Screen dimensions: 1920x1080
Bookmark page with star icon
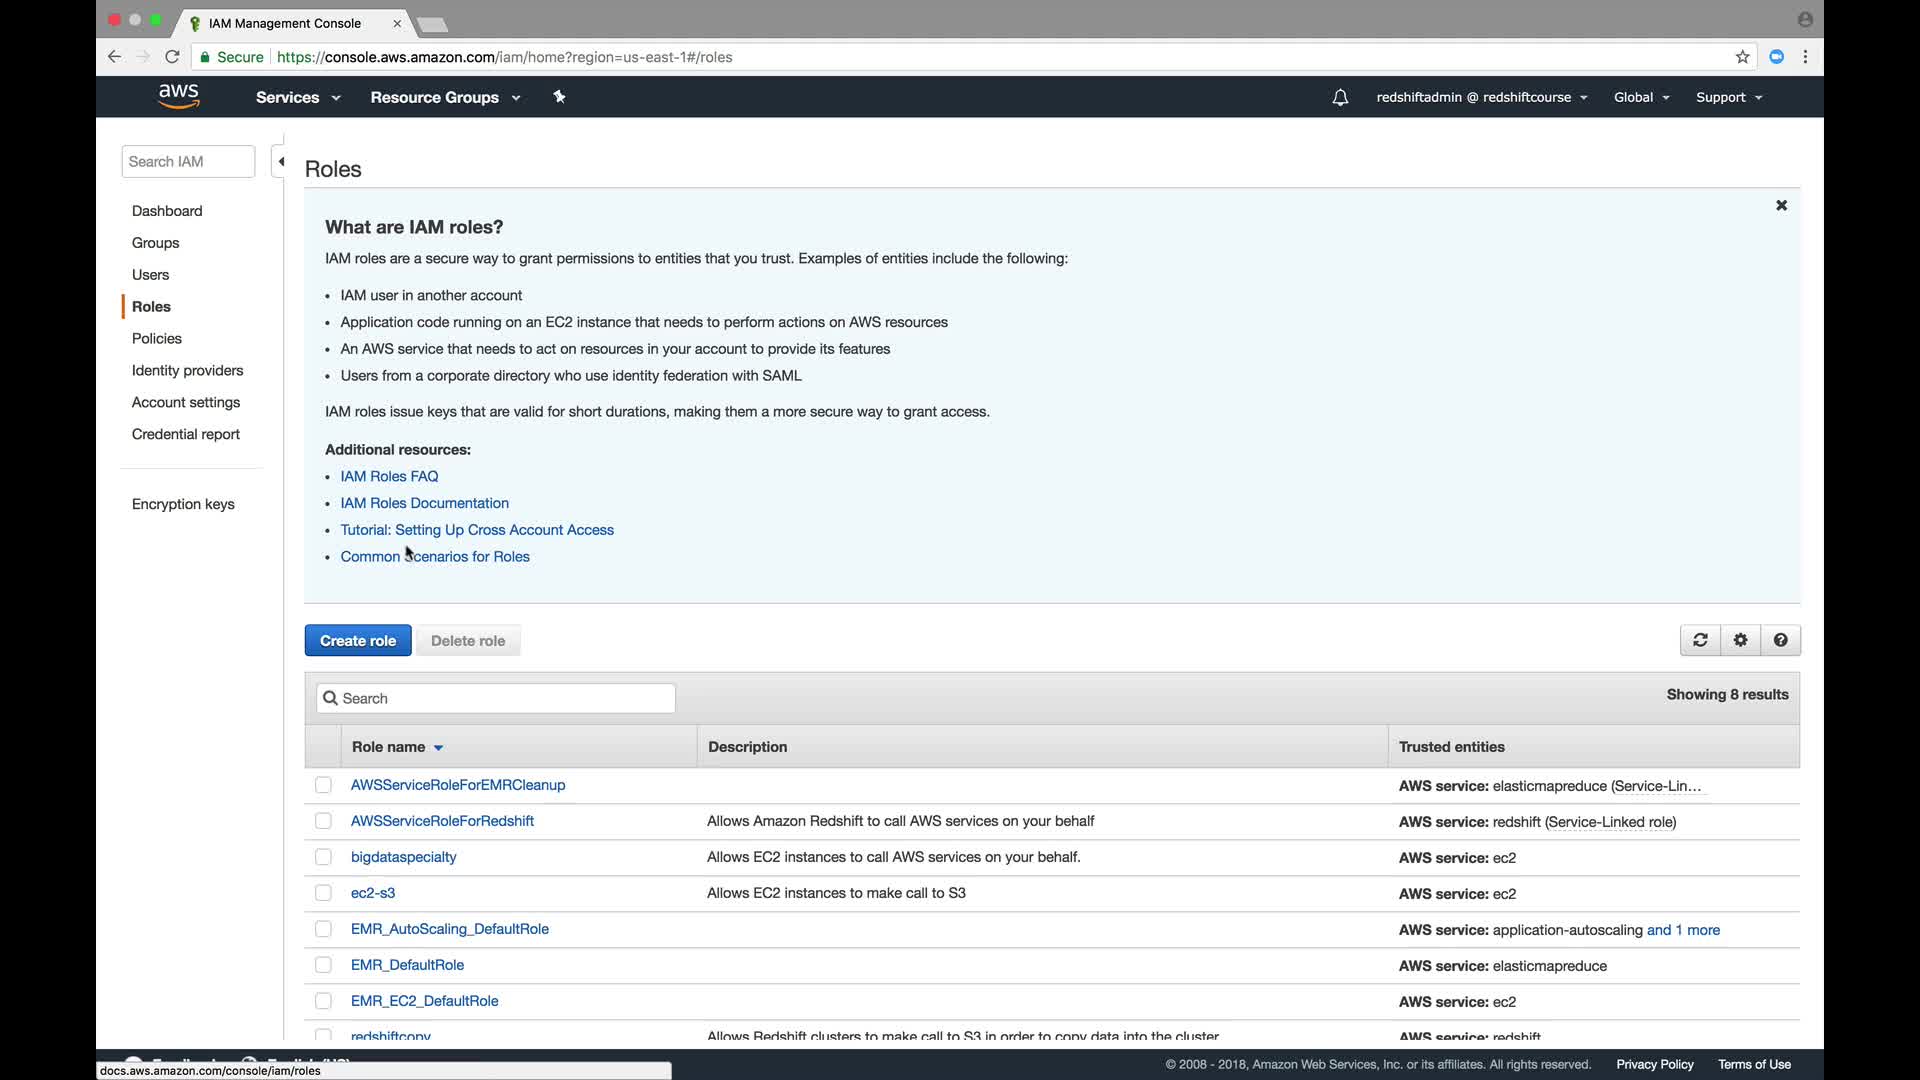pos(1742,57)
